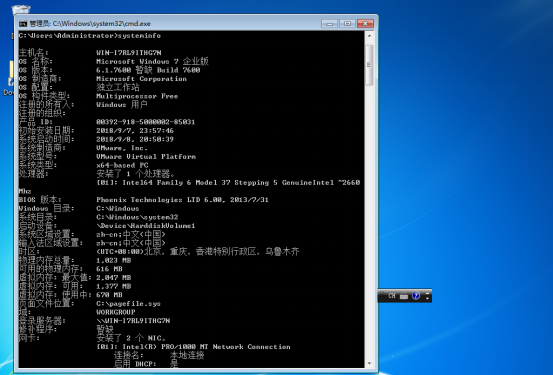The width and height of the screenshot is (553, 375).
Task: Click '独立工作站' OS configuration value
Action: click(118, 87)
